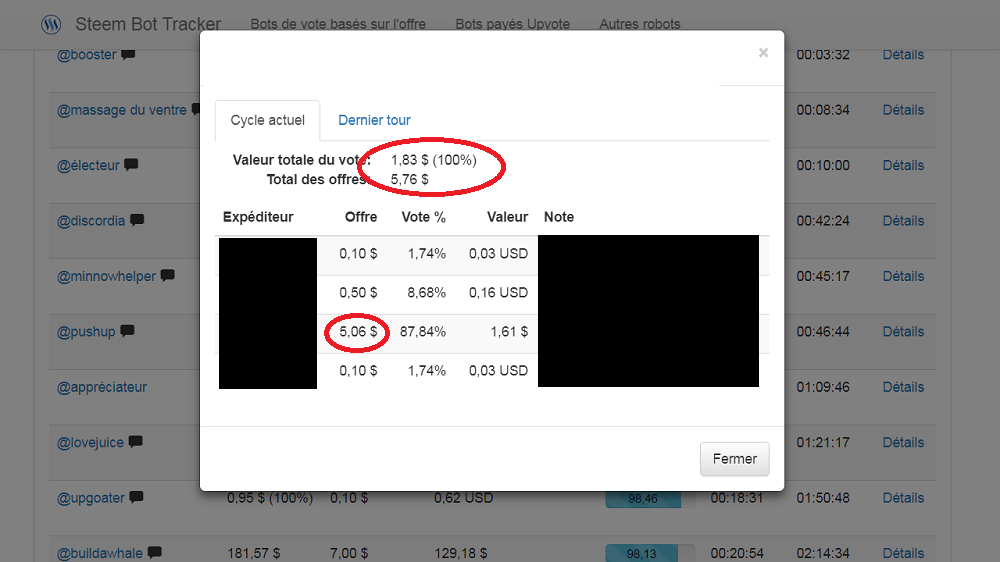The image size is (1000, 562).
Task: Close the dialog with the X button
Action: tap(763, 53)
